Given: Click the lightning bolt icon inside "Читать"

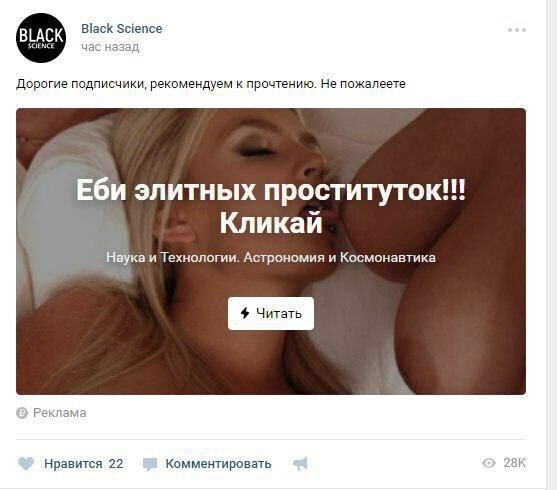Looking at the screenshot, I should [245, 313].
